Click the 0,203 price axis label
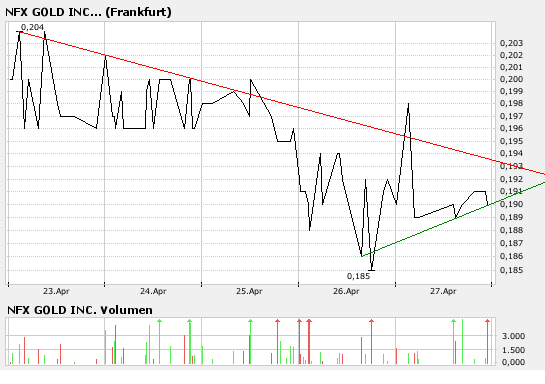 tap(511, 43)
